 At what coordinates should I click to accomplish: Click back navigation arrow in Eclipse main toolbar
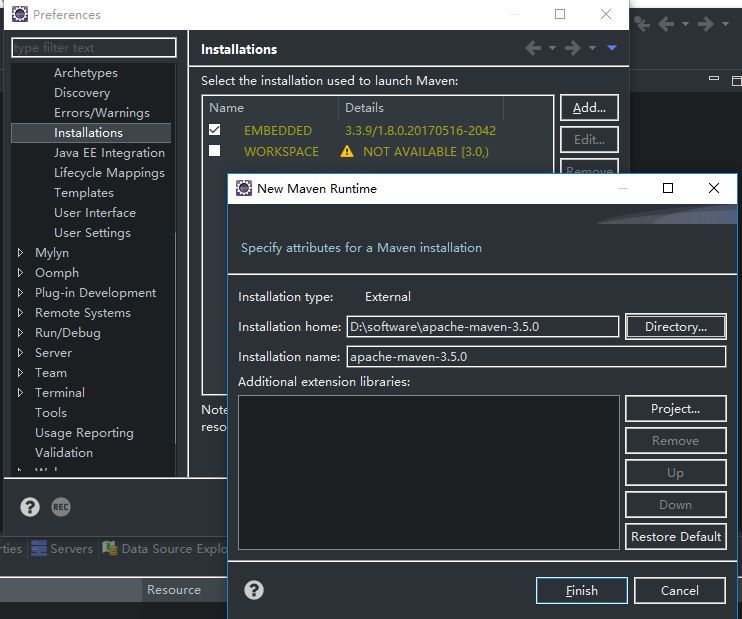coord(666,24)
